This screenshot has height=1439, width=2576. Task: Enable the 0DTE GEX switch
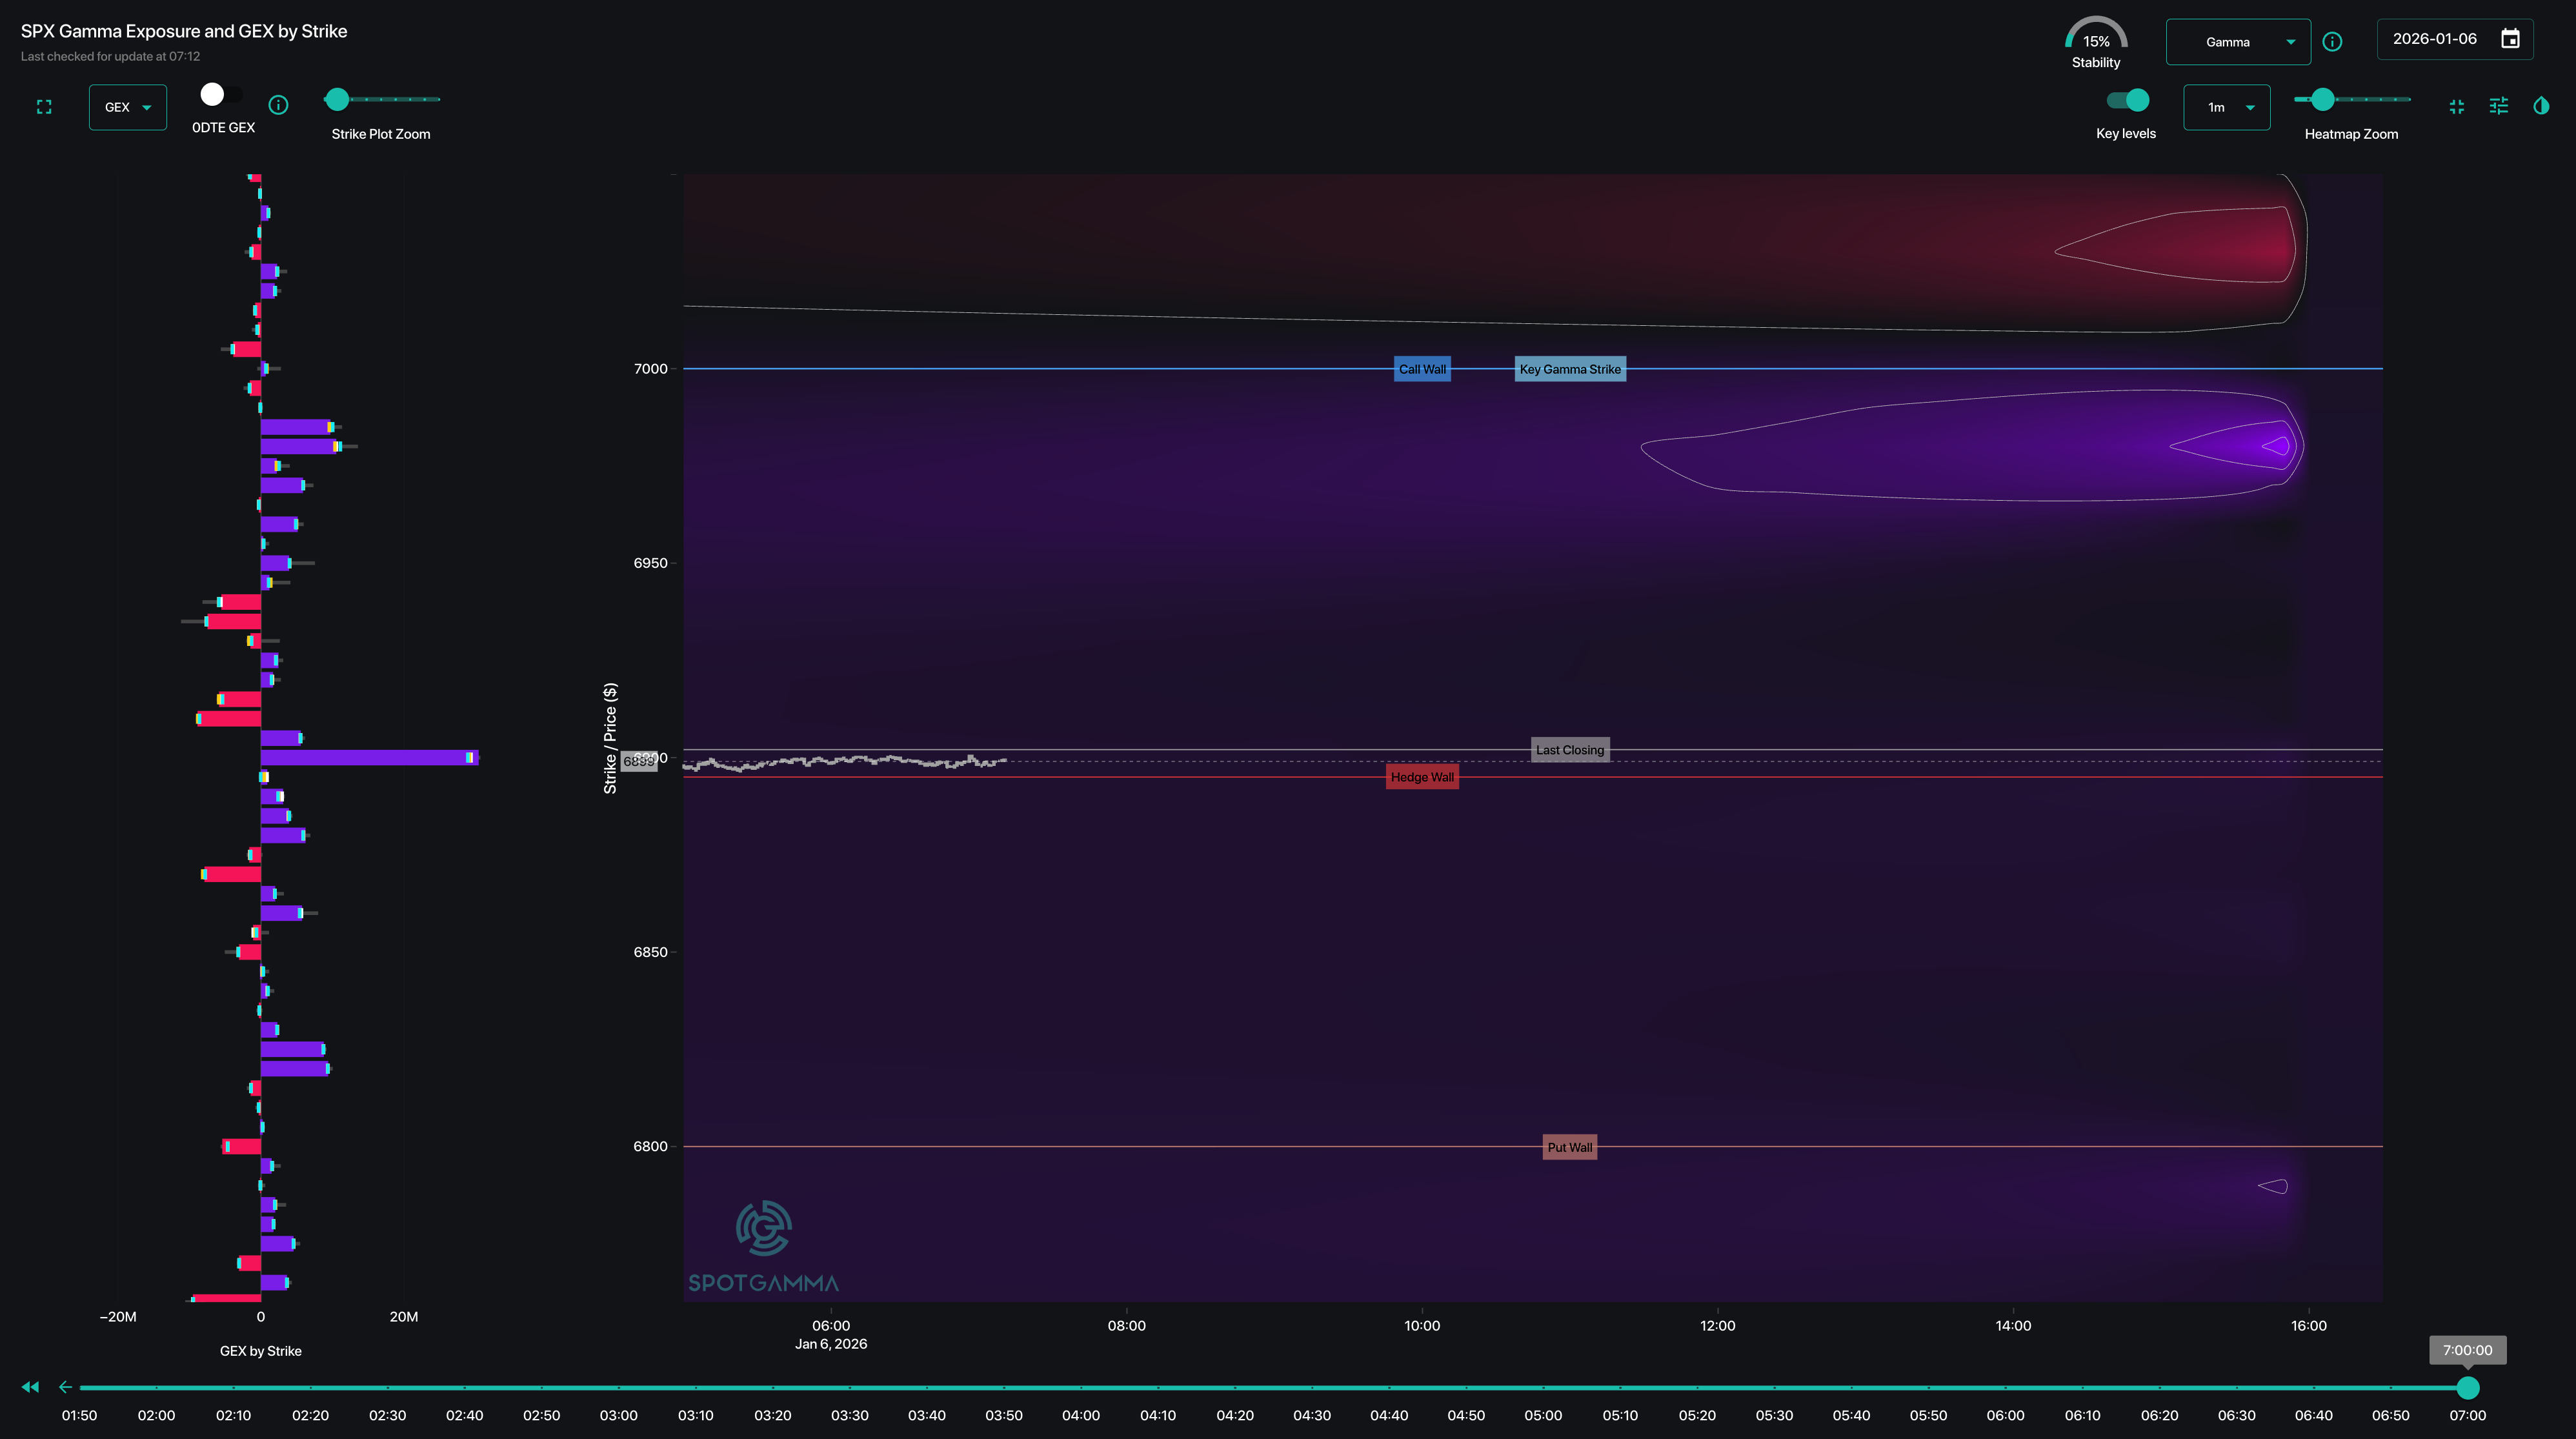221,95
